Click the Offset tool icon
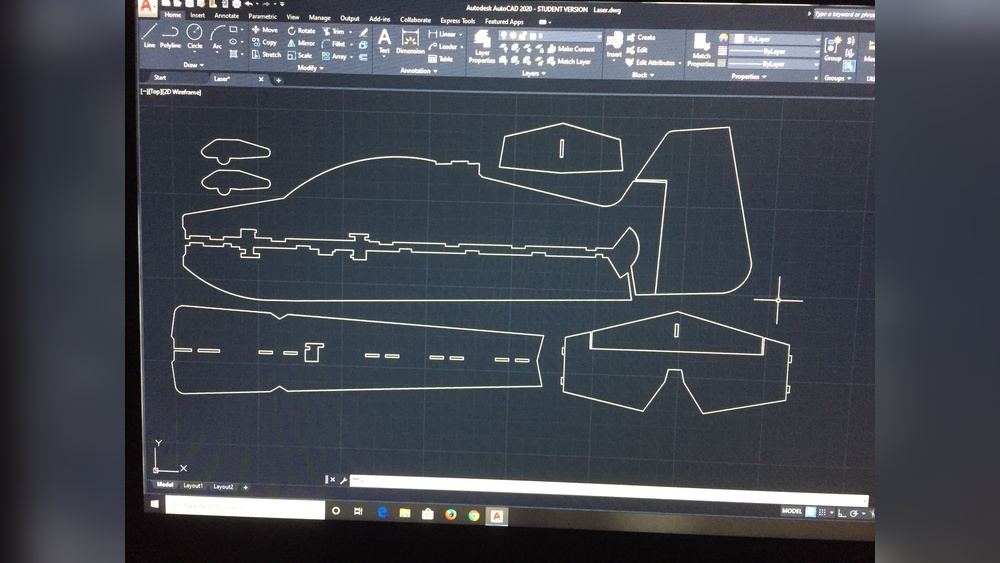The width and height of the screenshot is (1000, 563). pos(364,57)
